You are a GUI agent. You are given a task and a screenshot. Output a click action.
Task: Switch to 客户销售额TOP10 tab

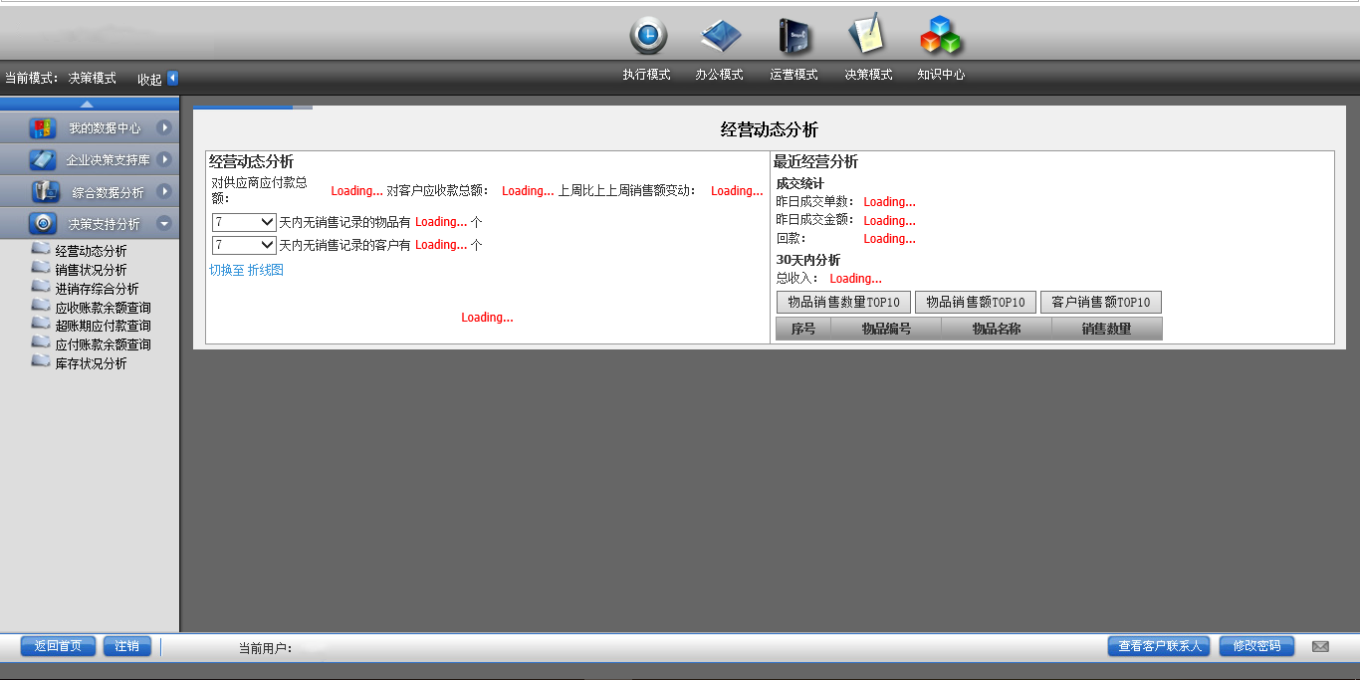(x=1101, y=302)
